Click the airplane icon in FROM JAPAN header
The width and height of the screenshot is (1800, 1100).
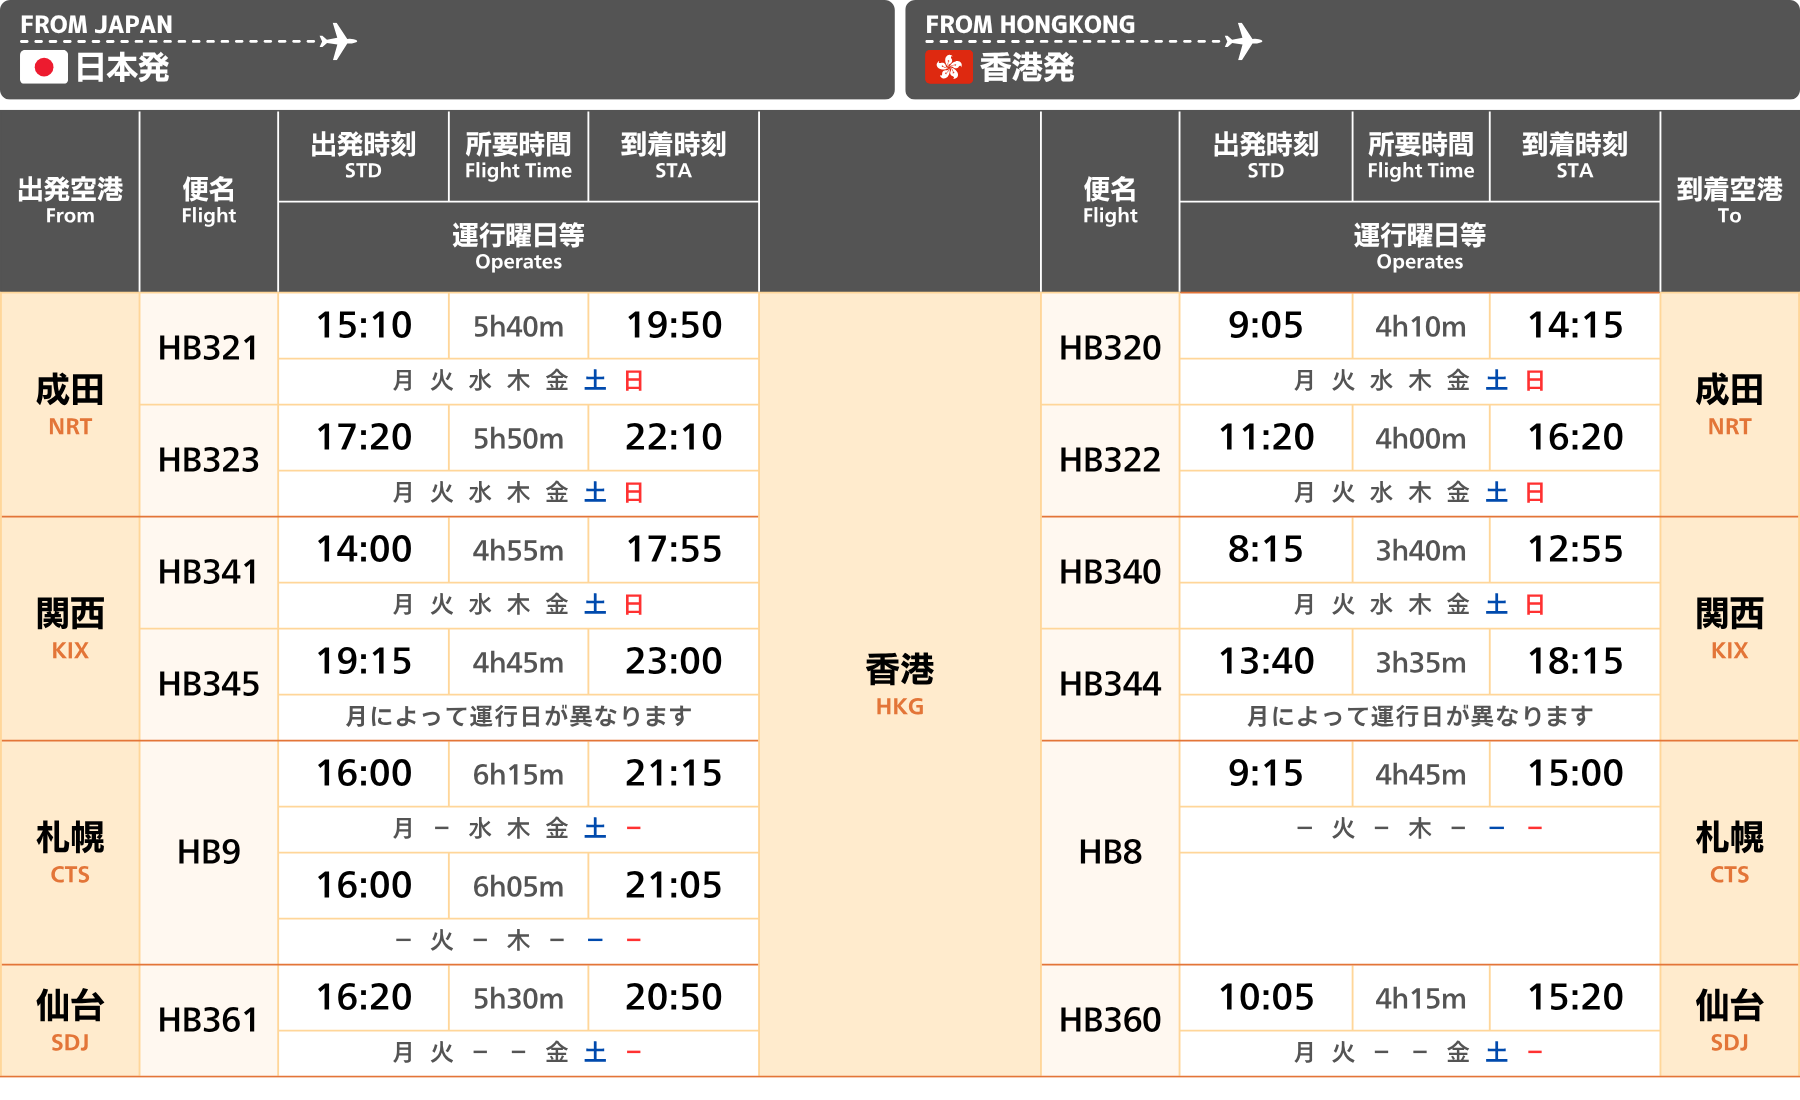[339, 41]
